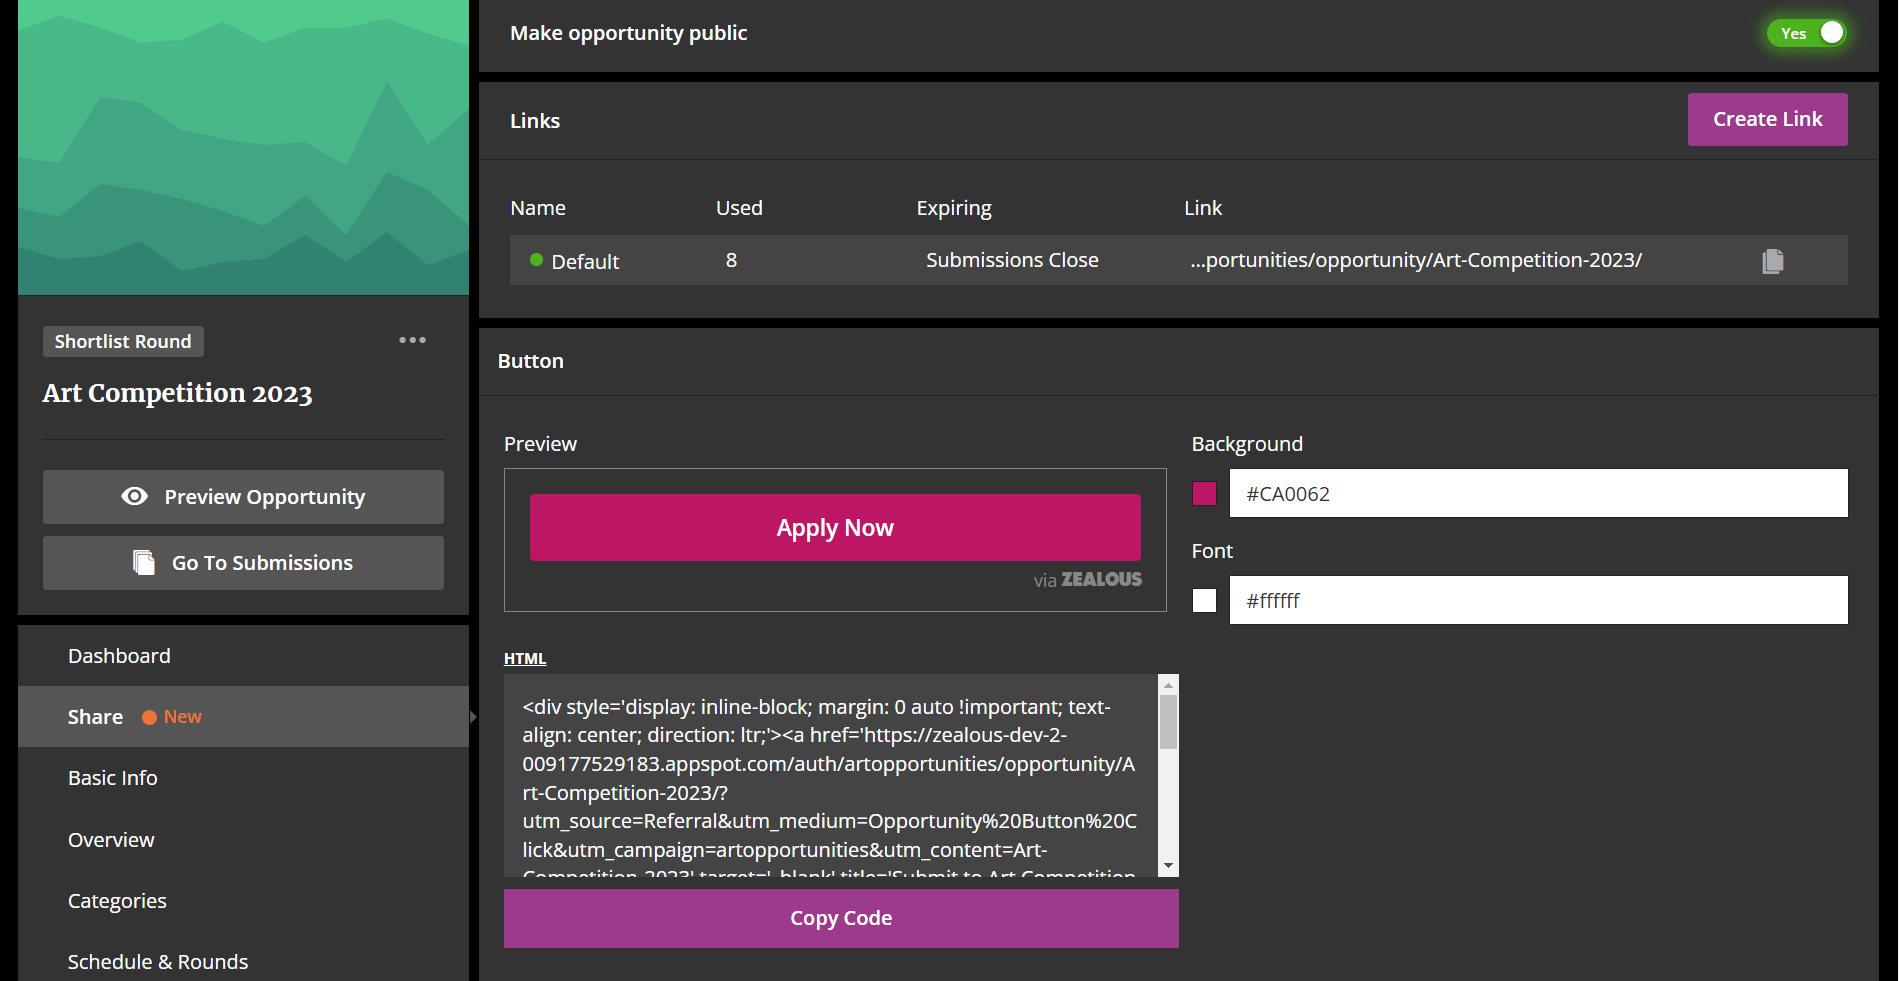Click the Copy Code button
The height and width of the screenshot is (981, 1899).
pos(841,918)
